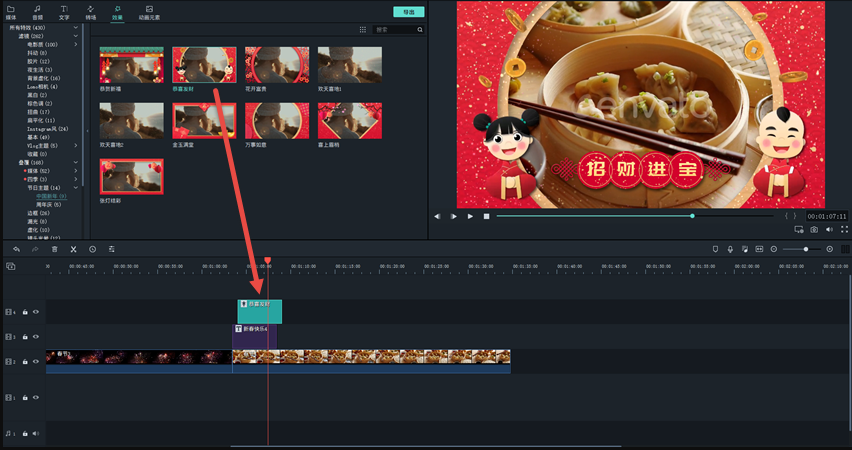Toggle lock on audio track 1
The width and height of the screenshot is (852, 450).
pyautogui.click(x=25, y=434)
